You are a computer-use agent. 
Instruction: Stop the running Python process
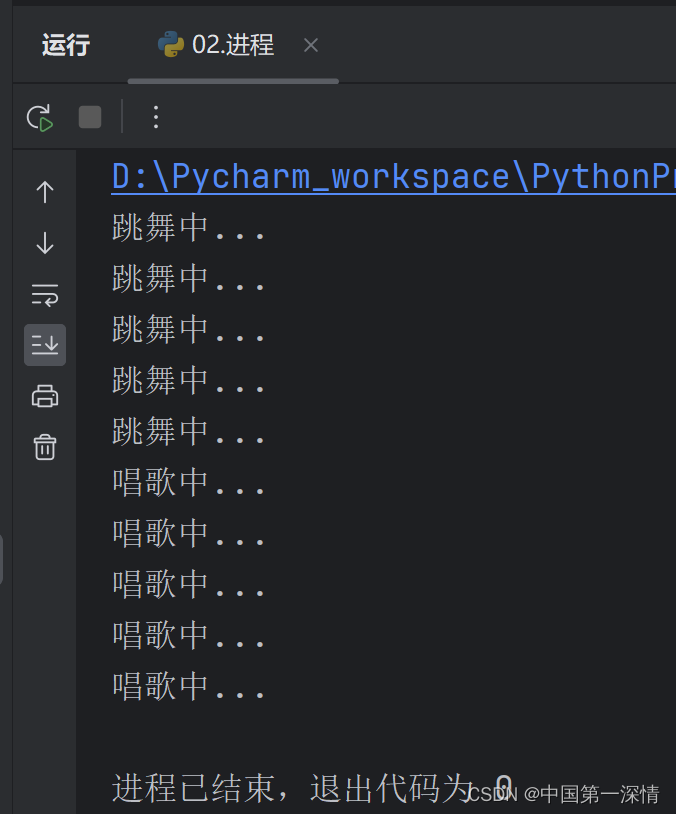pyautogui.click(x=89, y=117)
